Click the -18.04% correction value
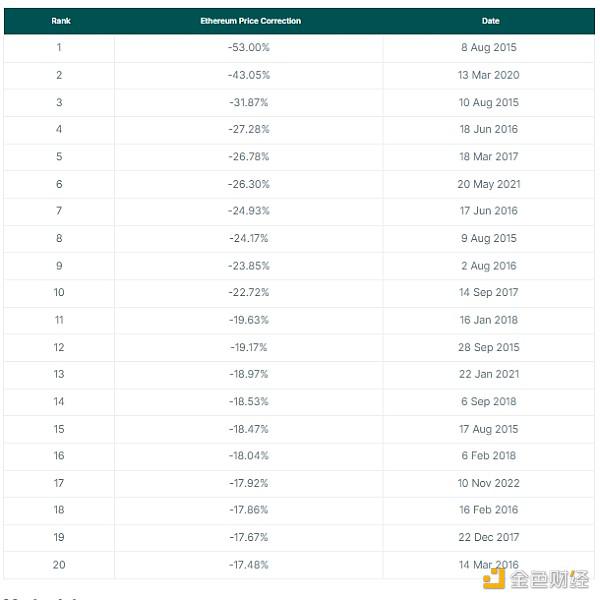 coord(248,455)
